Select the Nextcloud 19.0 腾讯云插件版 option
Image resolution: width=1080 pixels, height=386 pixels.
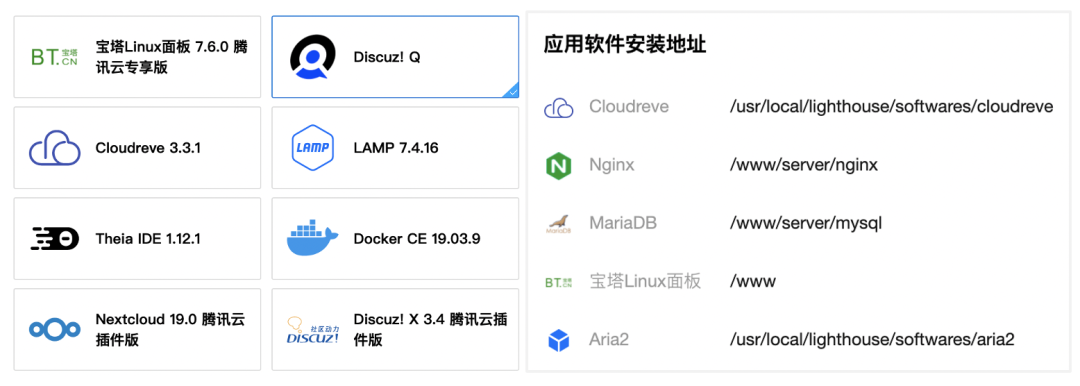[x=137, y=329]
